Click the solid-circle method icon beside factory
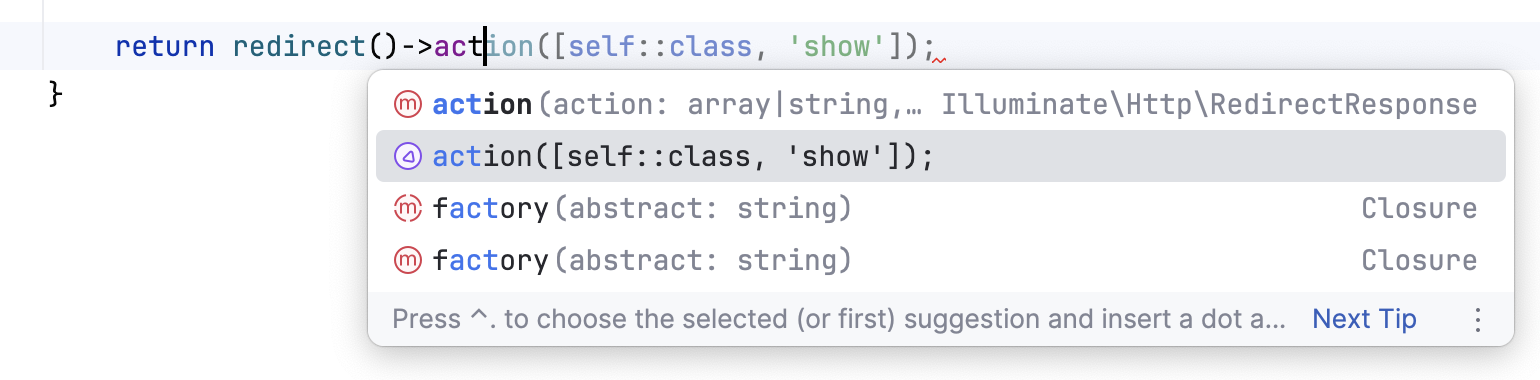 (408, 260)
